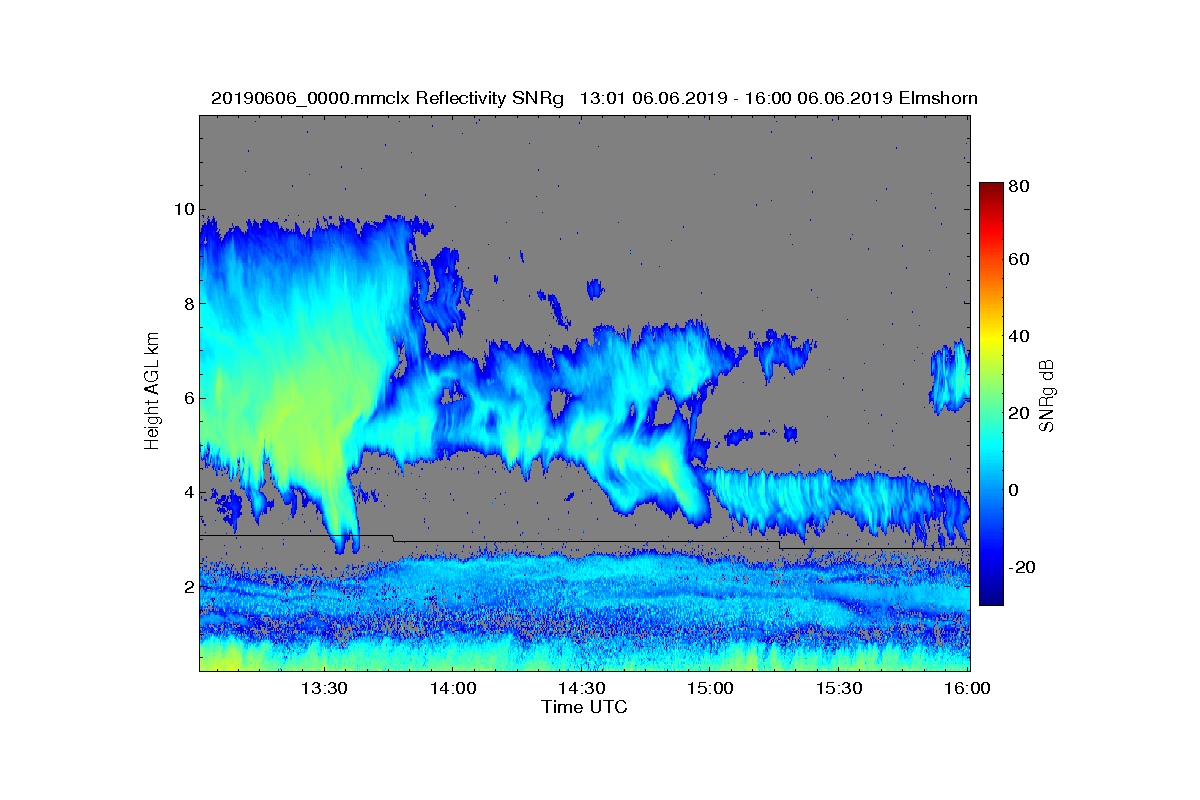Click the 14:30 time tick label

click(582, 688)
